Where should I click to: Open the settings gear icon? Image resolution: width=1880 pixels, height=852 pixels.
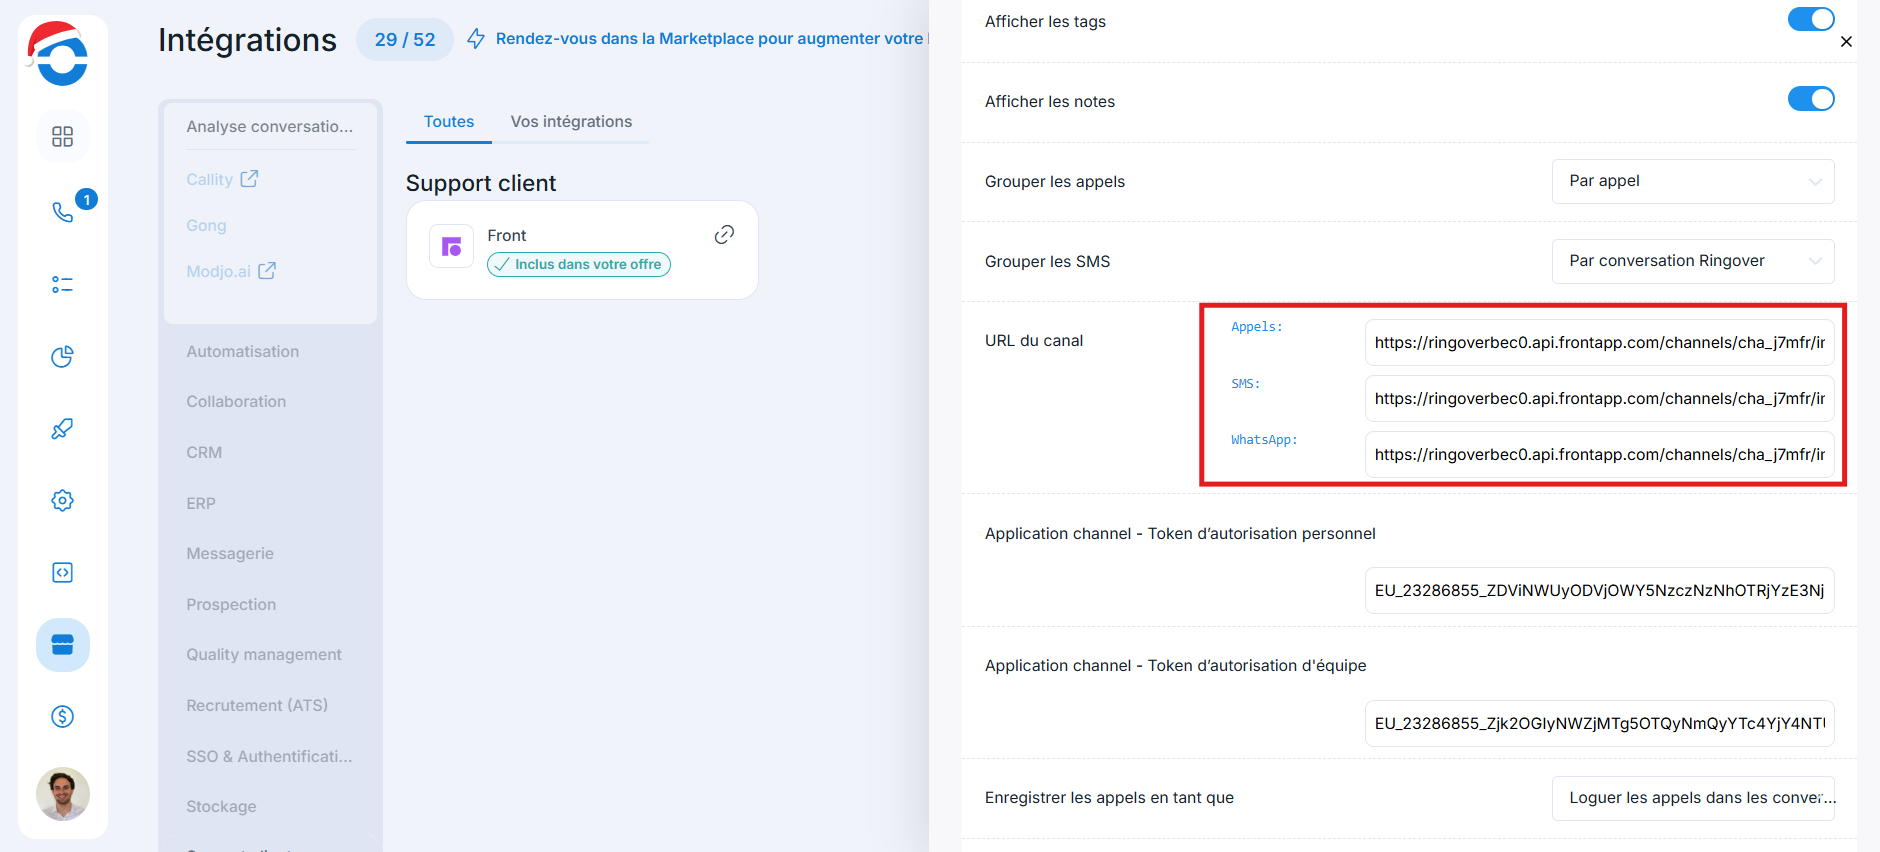(x=62, y=501)
